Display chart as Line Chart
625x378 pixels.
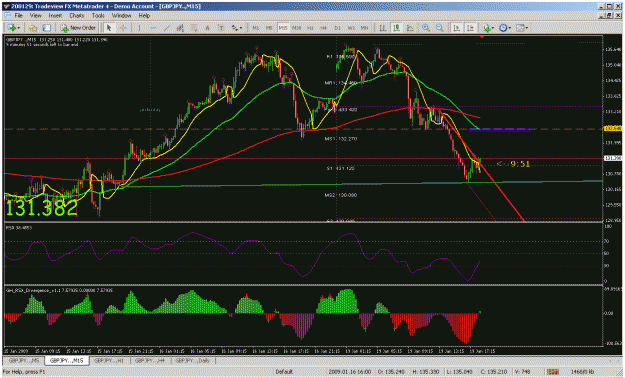410,28
